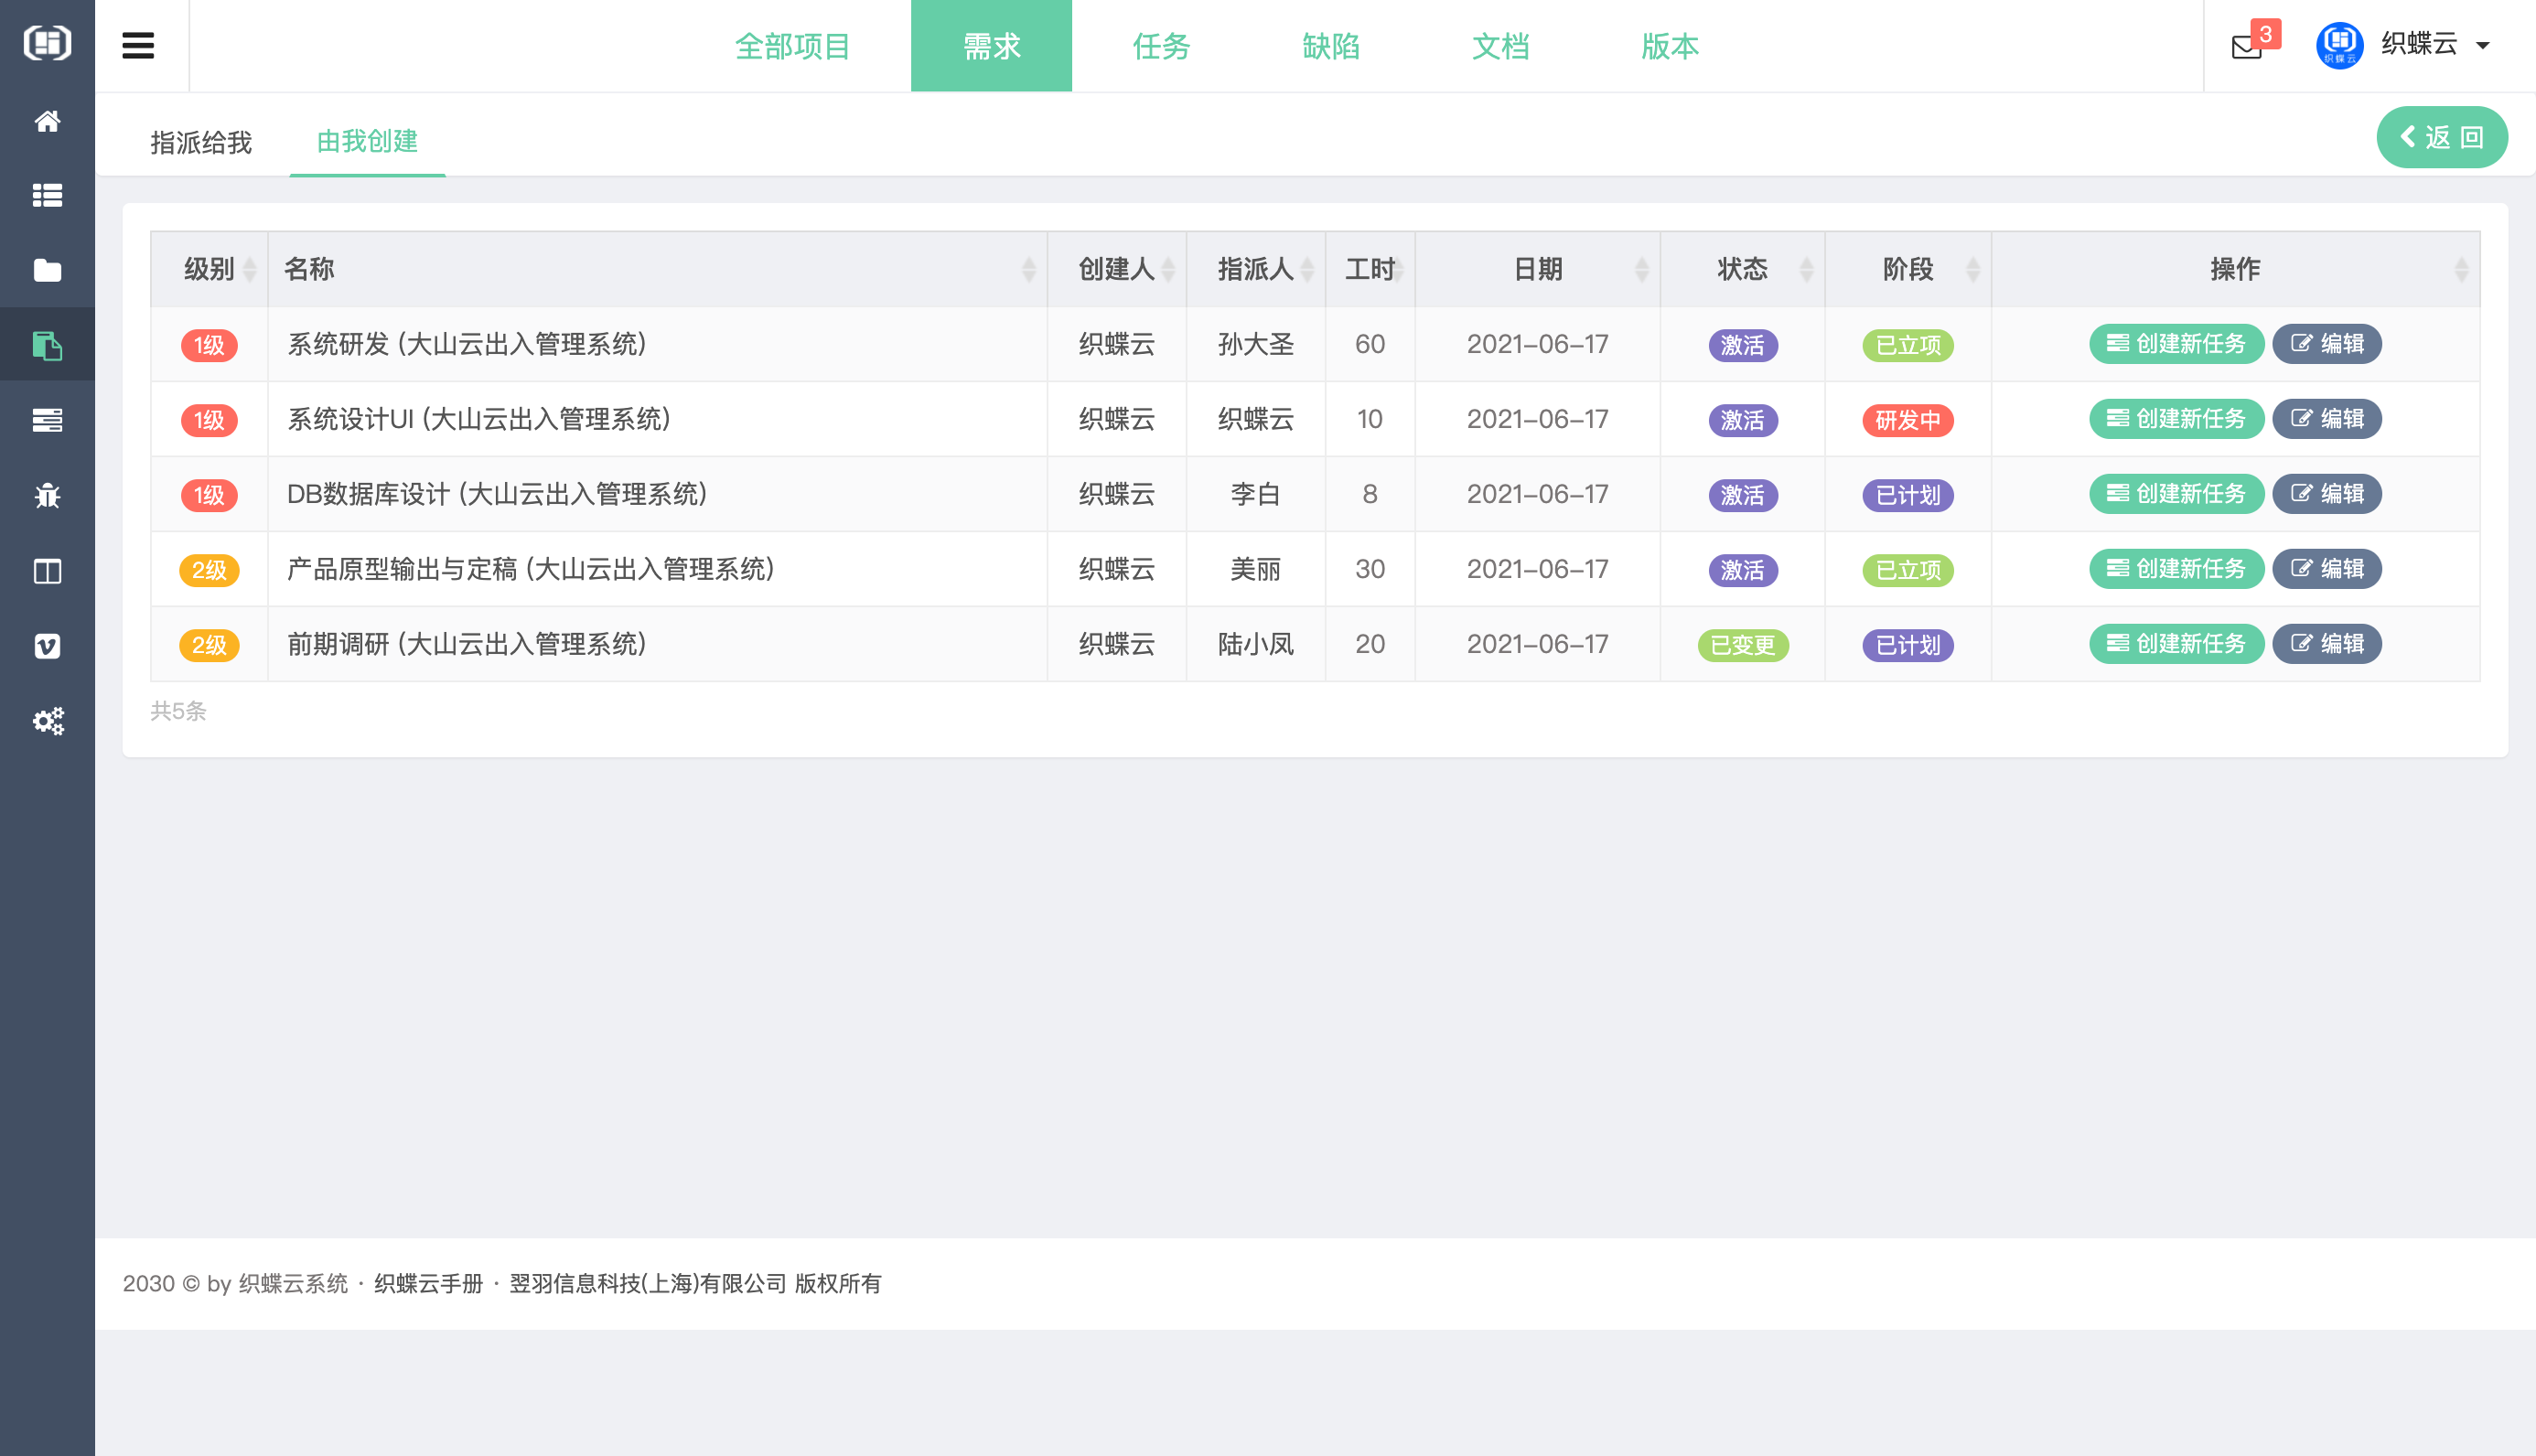Sort table by 日期 column
The height and width of the screenshot is (1456, 2536).
point(1537,269)
